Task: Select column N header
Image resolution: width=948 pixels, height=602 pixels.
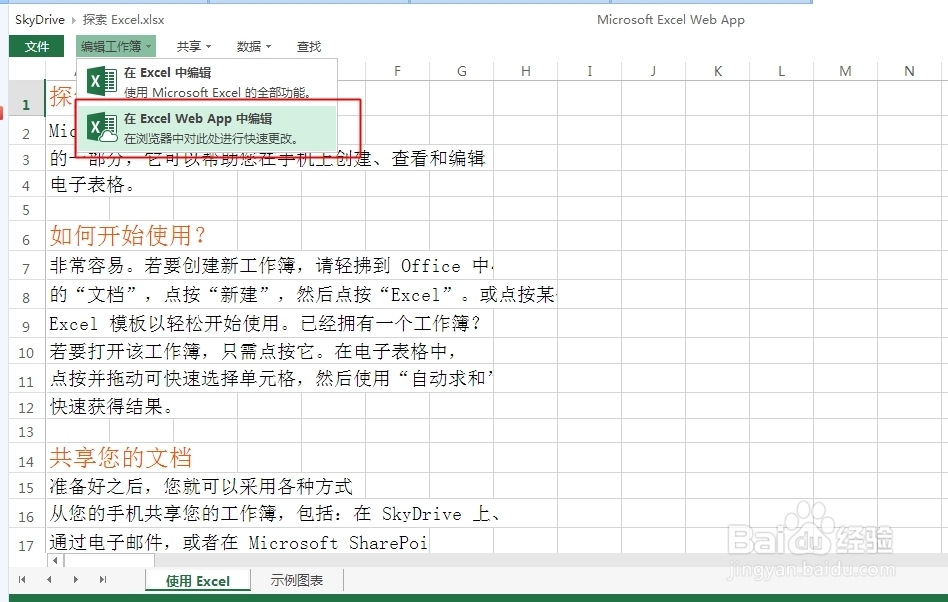Action: pyautogui.click(x=909, y=71)
